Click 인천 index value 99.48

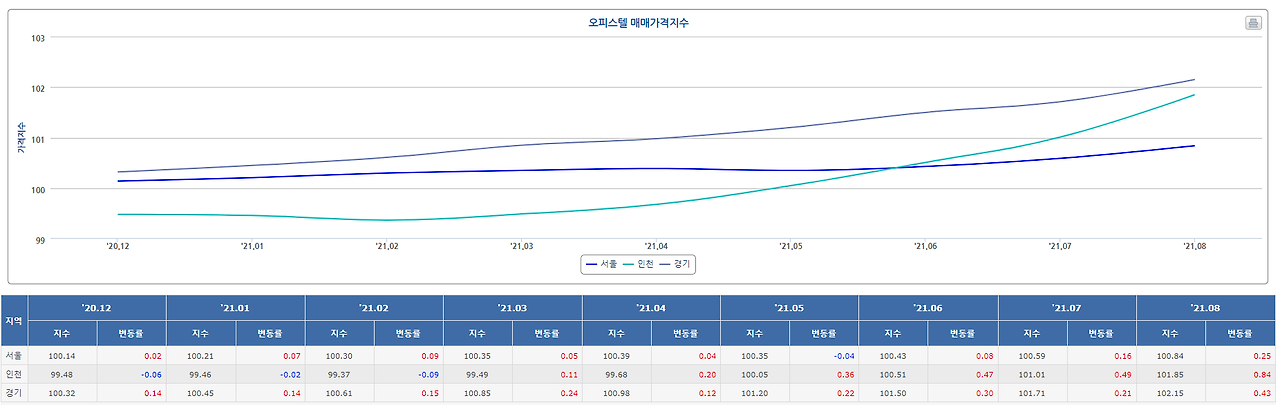[62, 373]
